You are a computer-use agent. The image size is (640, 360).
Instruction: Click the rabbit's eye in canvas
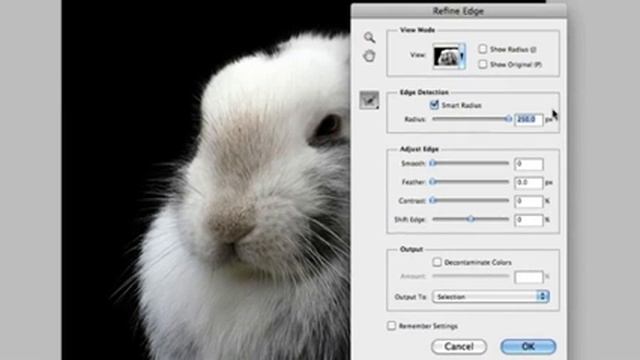point(329,127)
